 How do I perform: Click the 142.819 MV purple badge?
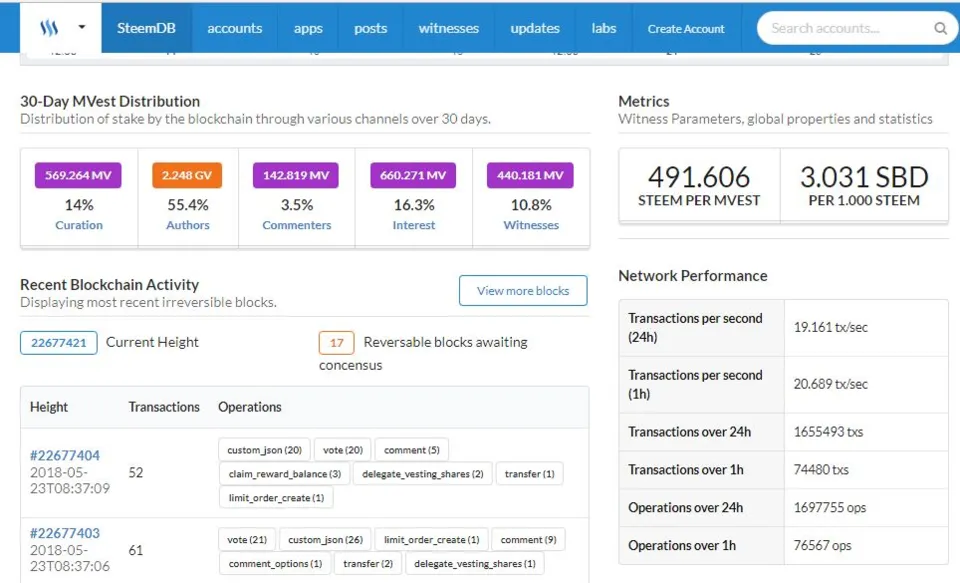click(296, 175)
